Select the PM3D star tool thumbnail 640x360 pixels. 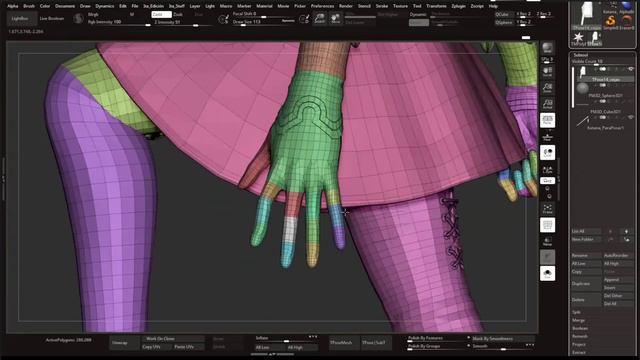[578, 39]
